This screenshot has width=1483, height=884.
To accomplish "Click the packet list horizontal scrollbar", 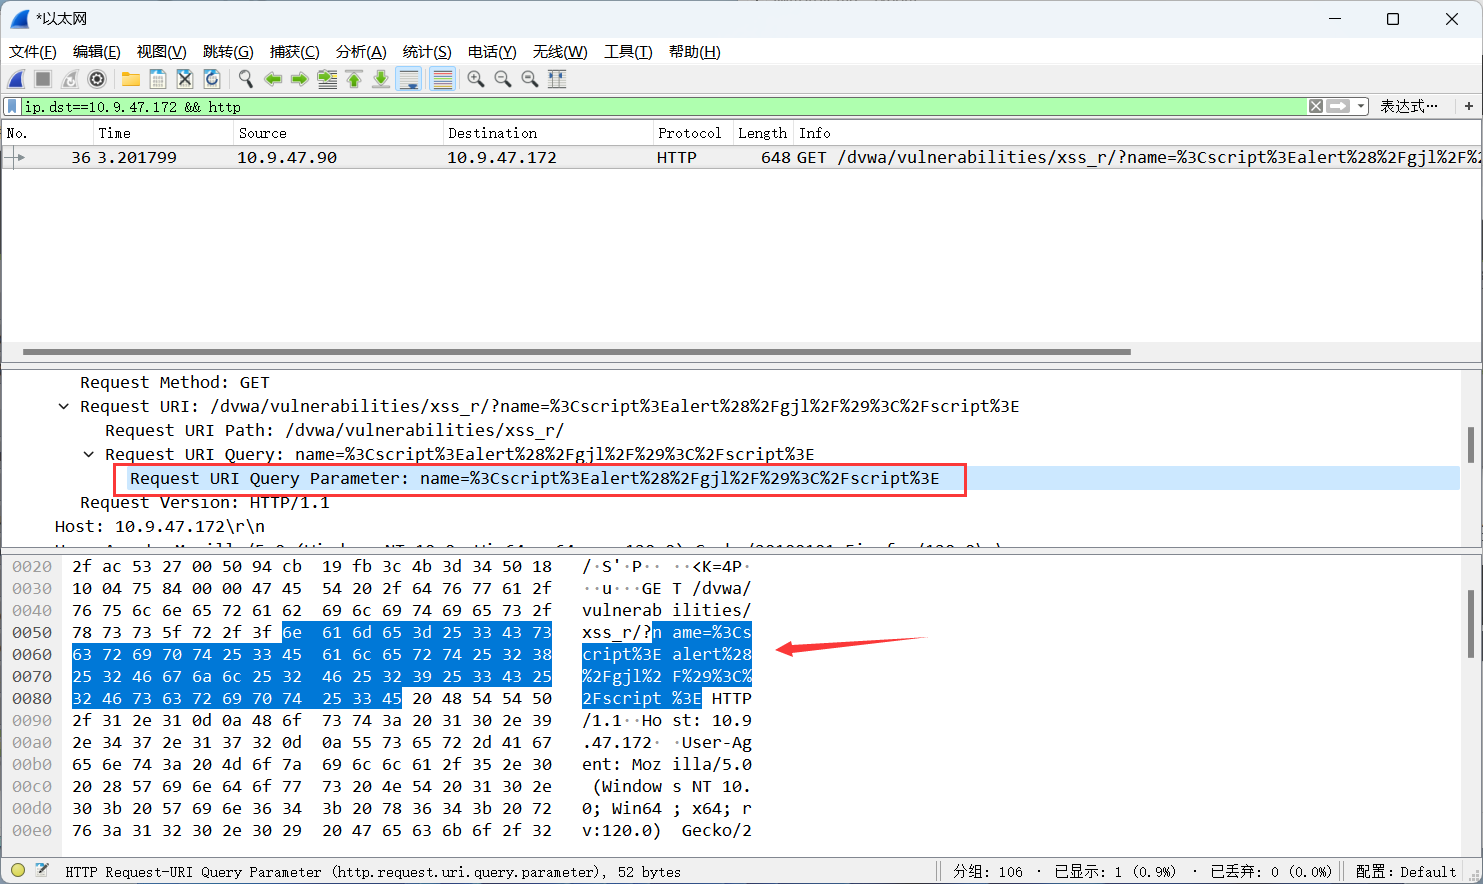I will [577, 352].
